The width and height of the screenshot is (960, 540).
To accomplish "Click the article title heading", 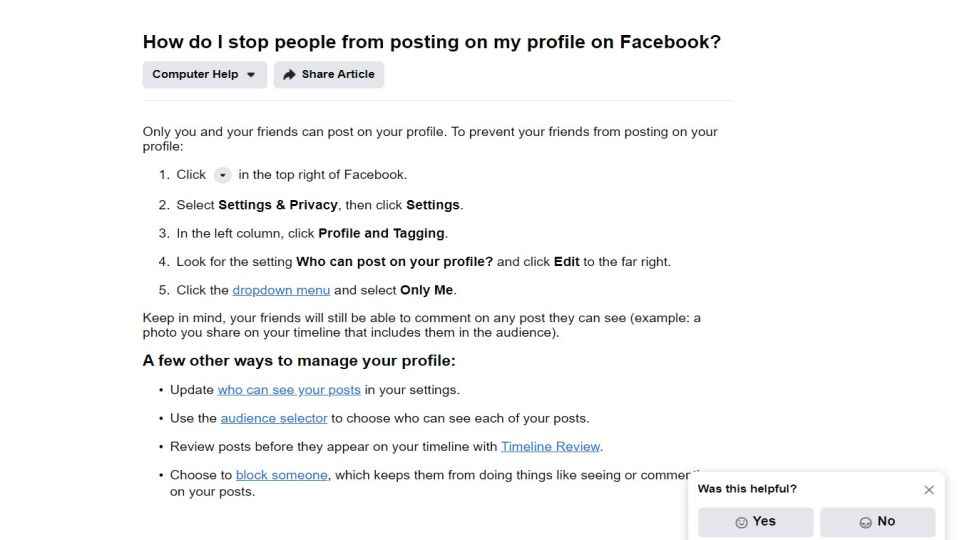I will click(432, 42).
